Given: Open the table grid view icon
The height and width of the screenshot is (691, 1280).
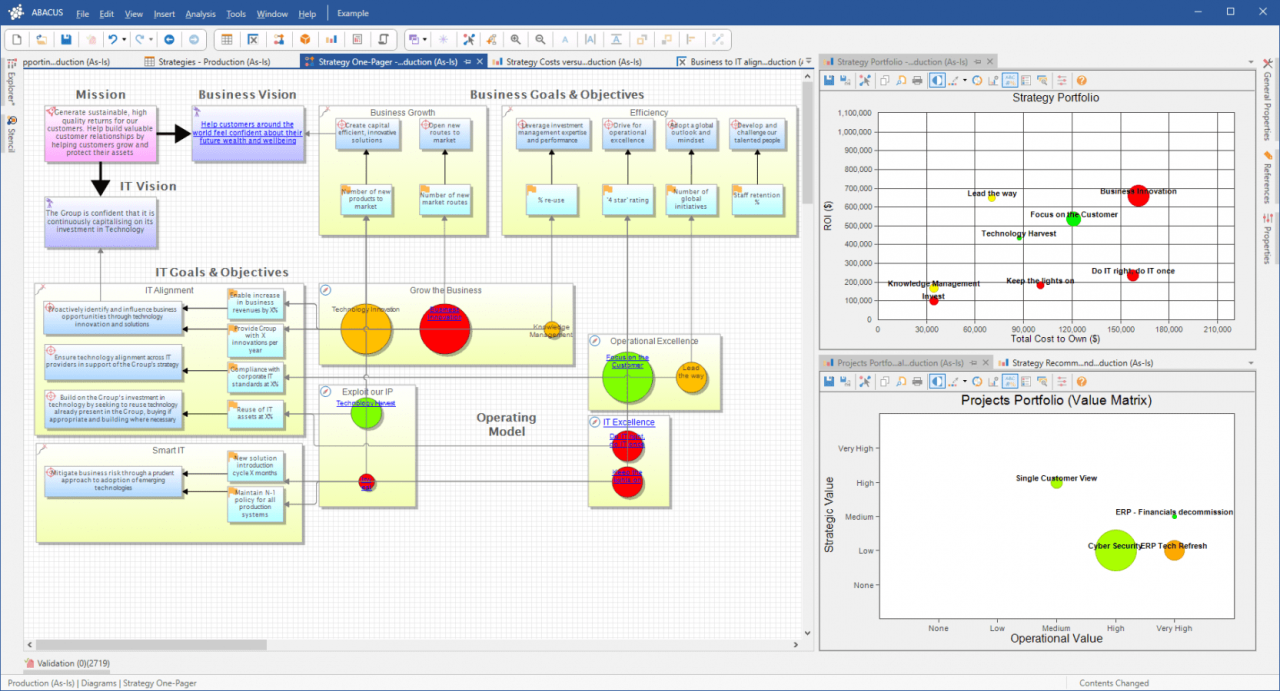Looking at the screenshot, I should (227, 39).
